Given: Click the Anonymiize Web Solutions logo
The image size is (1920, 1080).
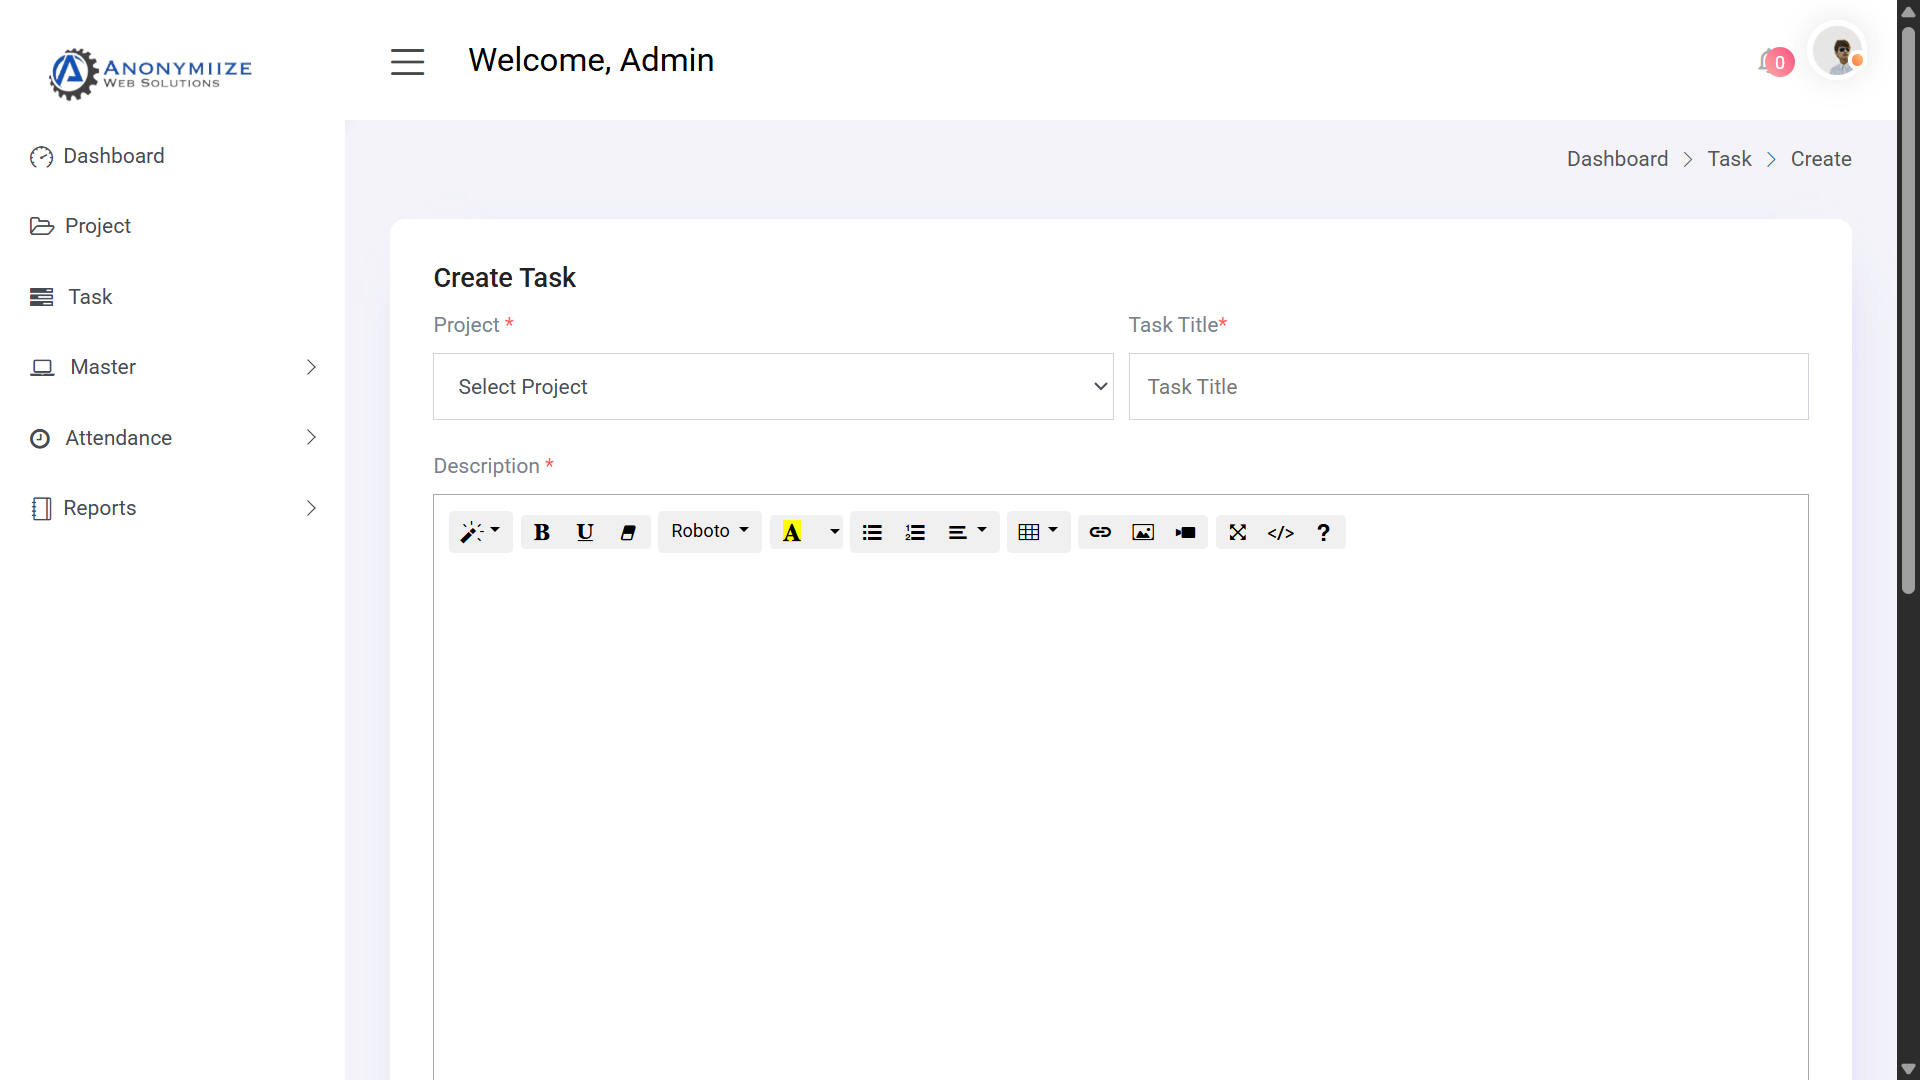Looking at the screenshot, I should pos(150,73).
